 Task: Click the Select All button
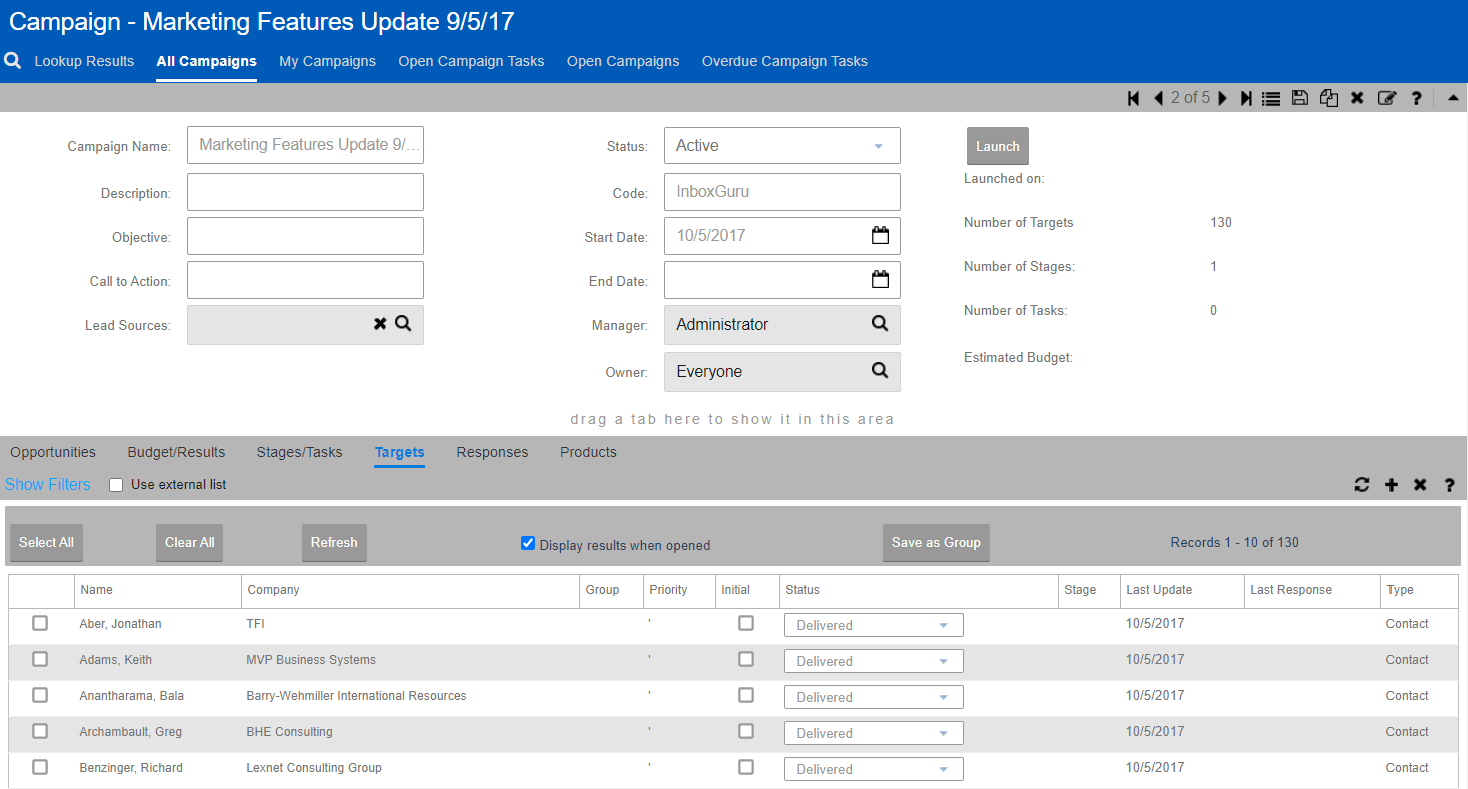tap(46, 543)
